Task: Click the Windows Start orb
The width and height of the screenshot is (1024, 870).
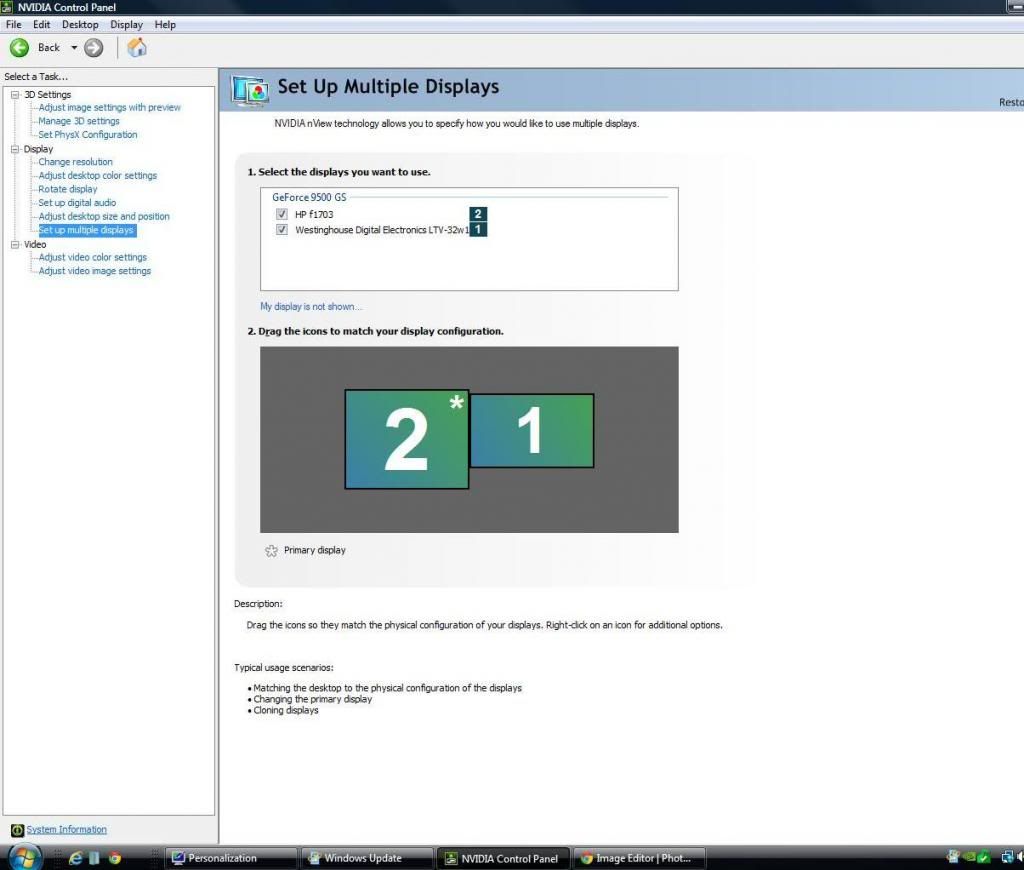Action: (24, 856)
